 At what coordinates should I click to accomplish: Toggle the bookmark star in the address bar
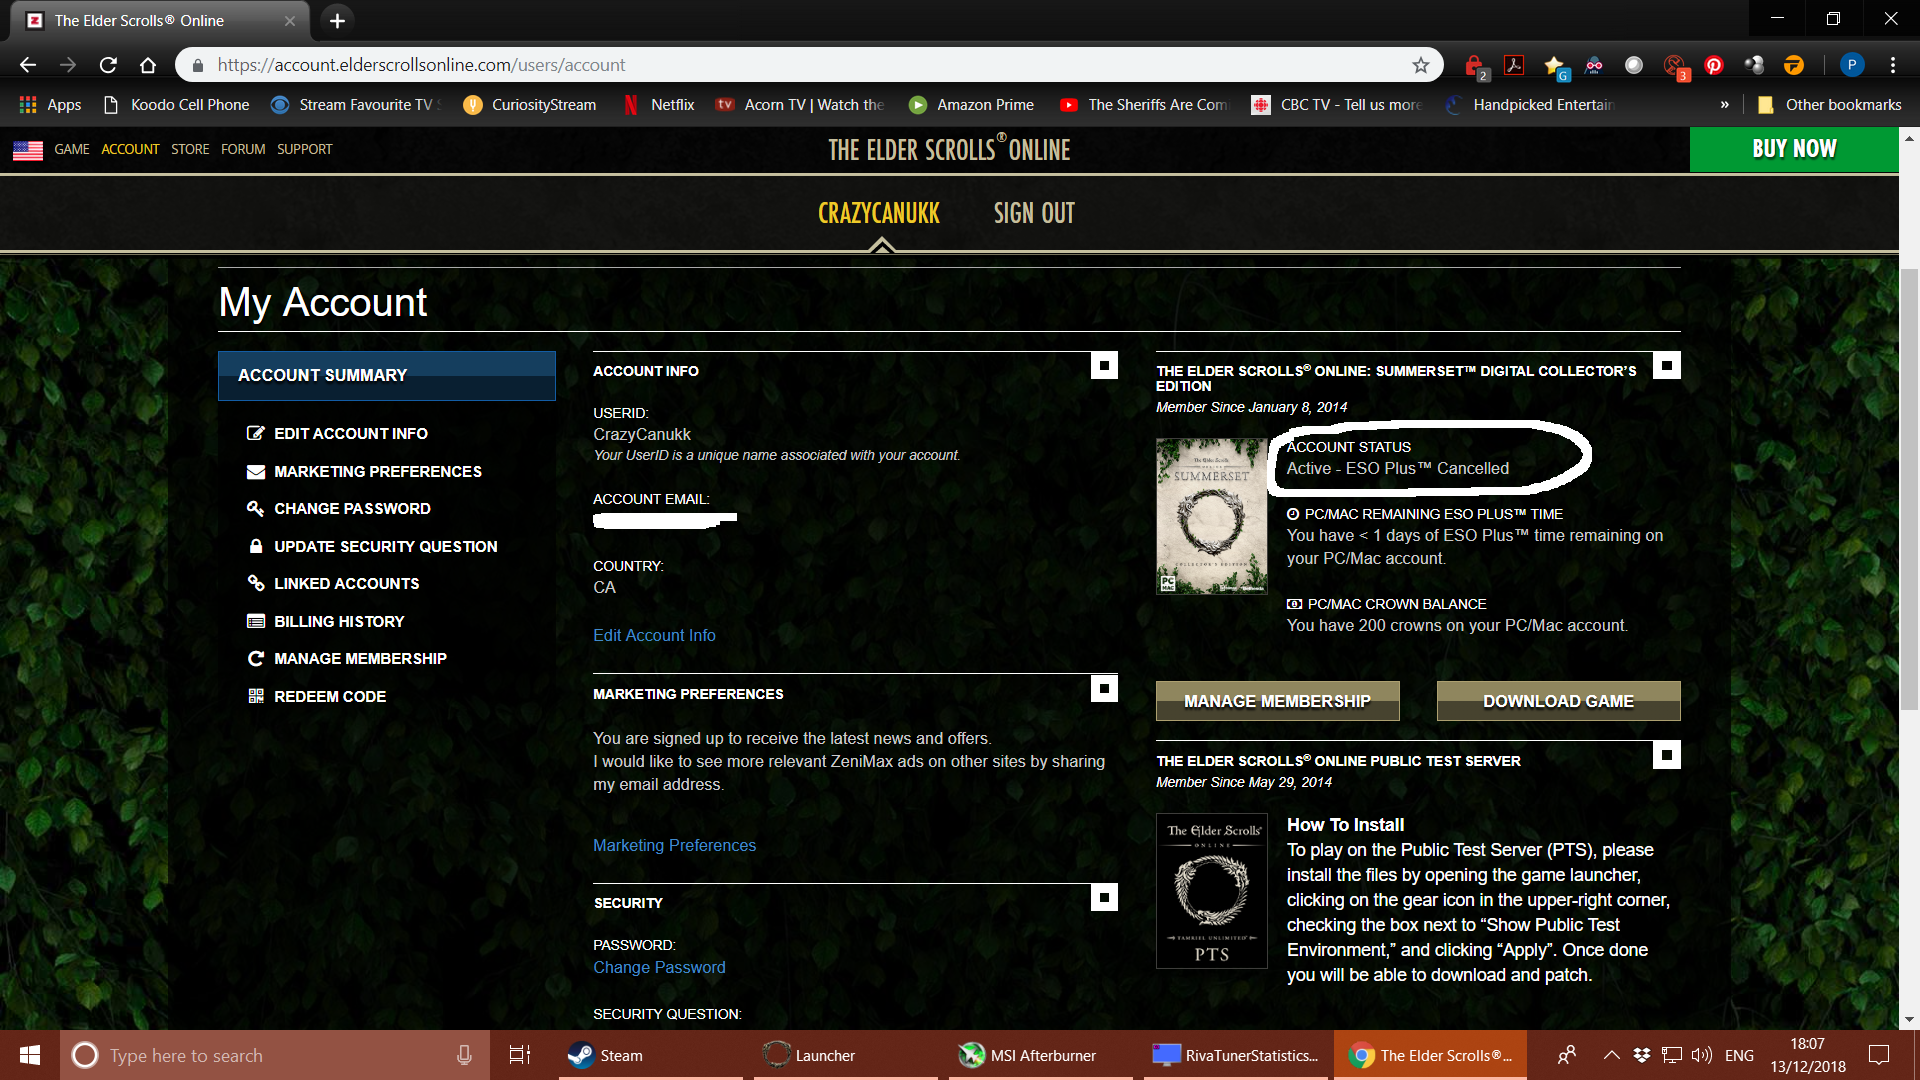point(1420,64)
